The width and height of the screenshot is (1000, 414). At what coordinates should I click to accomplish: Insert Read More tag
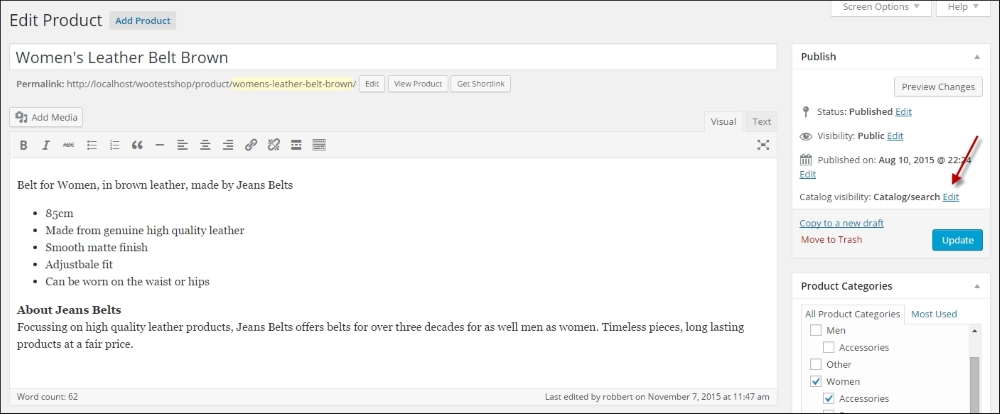[296, 145]
